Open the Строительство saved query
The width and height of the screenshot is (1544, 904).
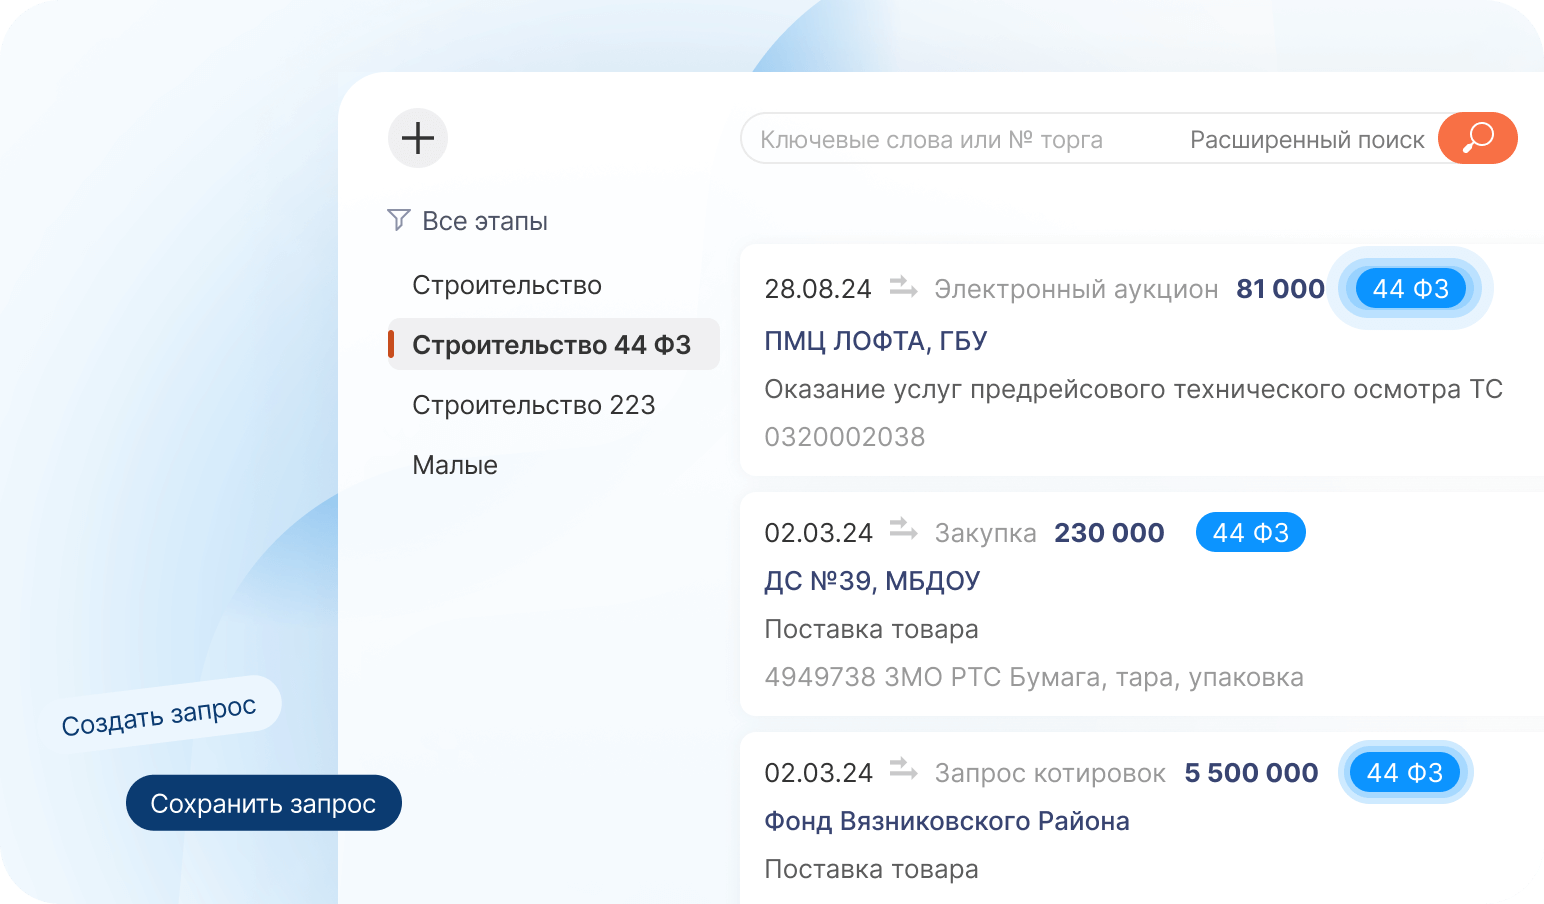tap(507, 285)
